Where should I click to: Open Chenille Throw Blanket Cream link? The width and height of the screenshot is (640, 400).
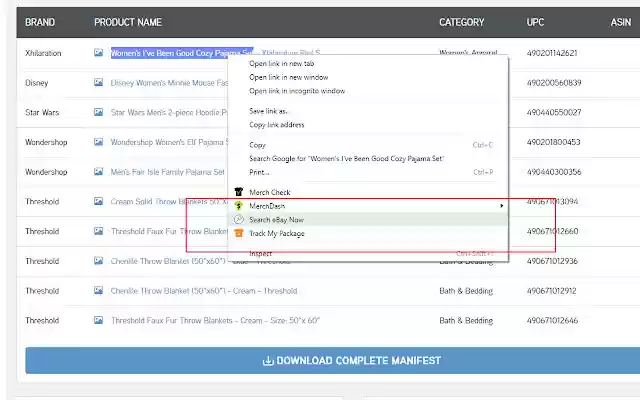point(204,291)
